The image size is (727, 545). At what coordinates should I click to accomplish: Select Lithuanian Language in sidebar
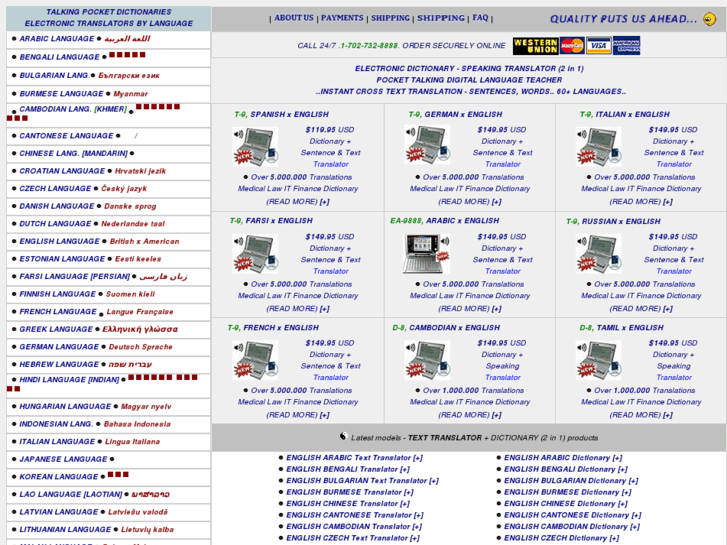[65, 530]
